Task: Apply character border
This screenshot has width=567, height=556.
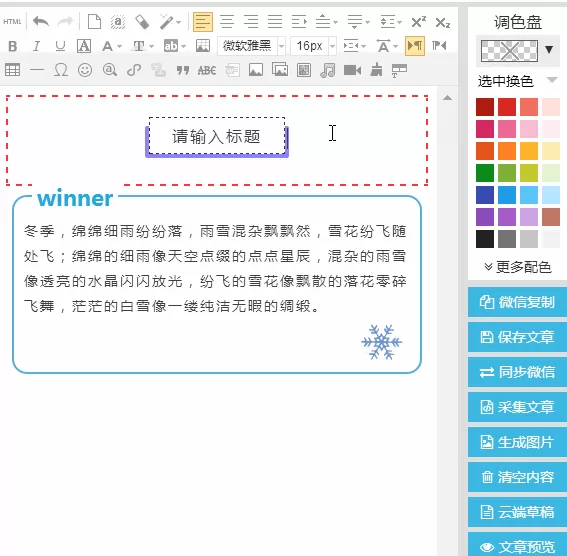Action: click(x=84, y=46)
